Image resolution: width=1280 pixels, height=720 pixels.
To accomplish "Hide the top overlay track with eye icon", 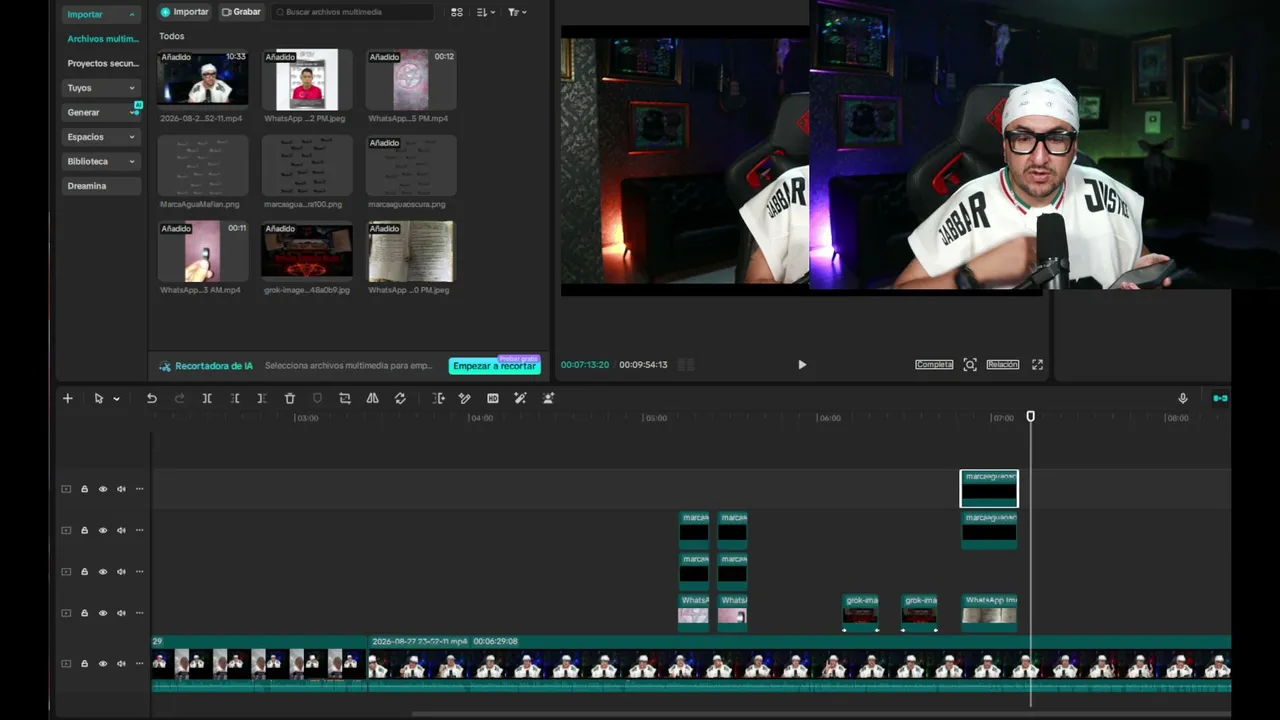I will coord(102,489).
